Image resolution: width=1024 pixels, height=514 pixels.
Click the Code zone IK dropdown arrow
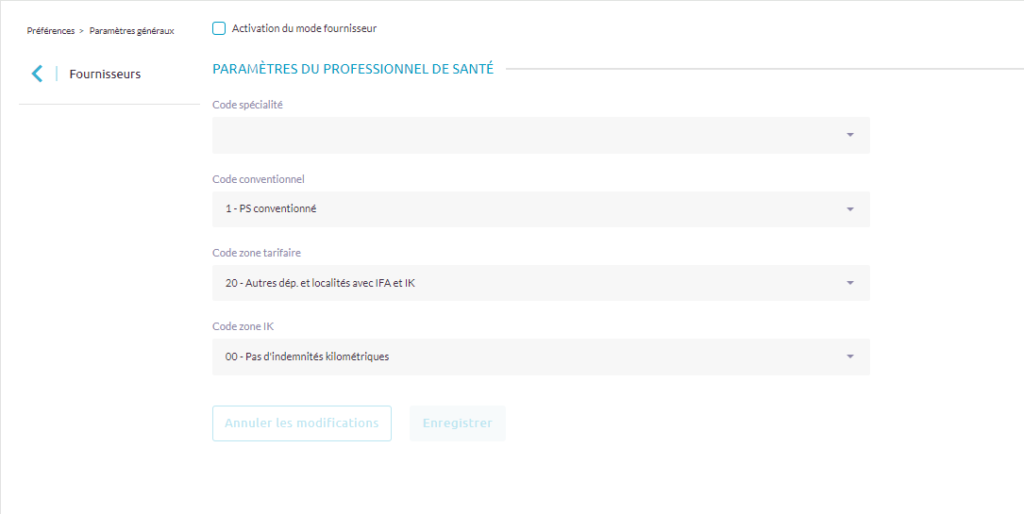[x=849, y=357]
